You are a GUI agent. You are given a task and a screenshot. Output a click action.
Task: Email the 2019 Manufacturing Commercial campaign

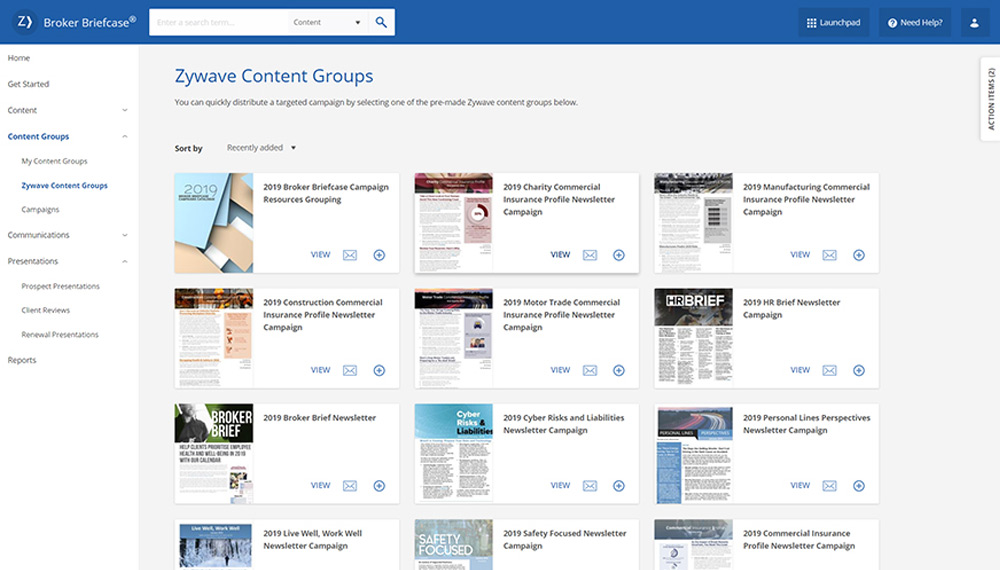coord(830,255)
